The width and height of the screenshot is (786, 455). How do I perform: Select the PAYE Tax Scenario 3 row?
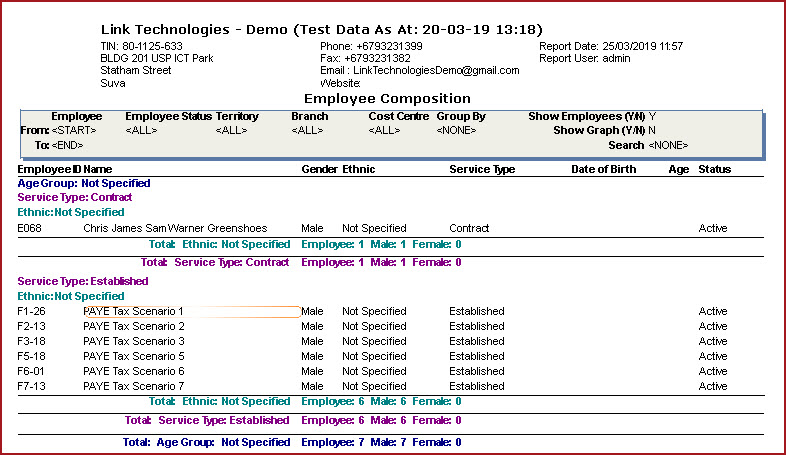coord(134,342)
